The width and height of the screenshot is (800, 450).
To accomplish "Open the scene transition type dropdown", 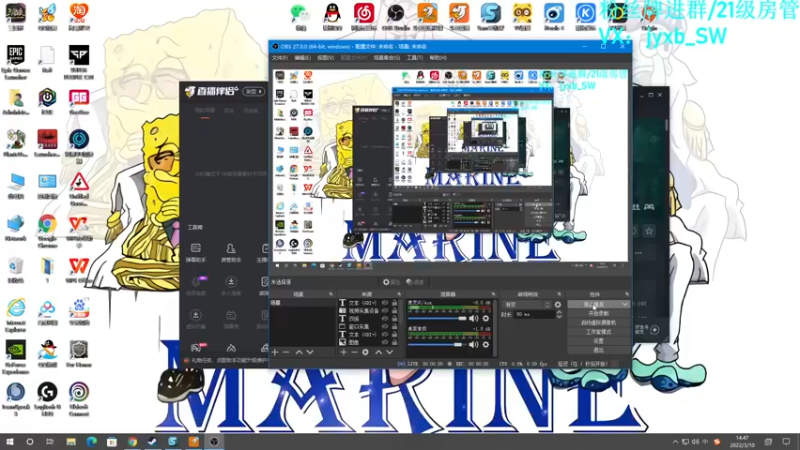I will 527,305.
